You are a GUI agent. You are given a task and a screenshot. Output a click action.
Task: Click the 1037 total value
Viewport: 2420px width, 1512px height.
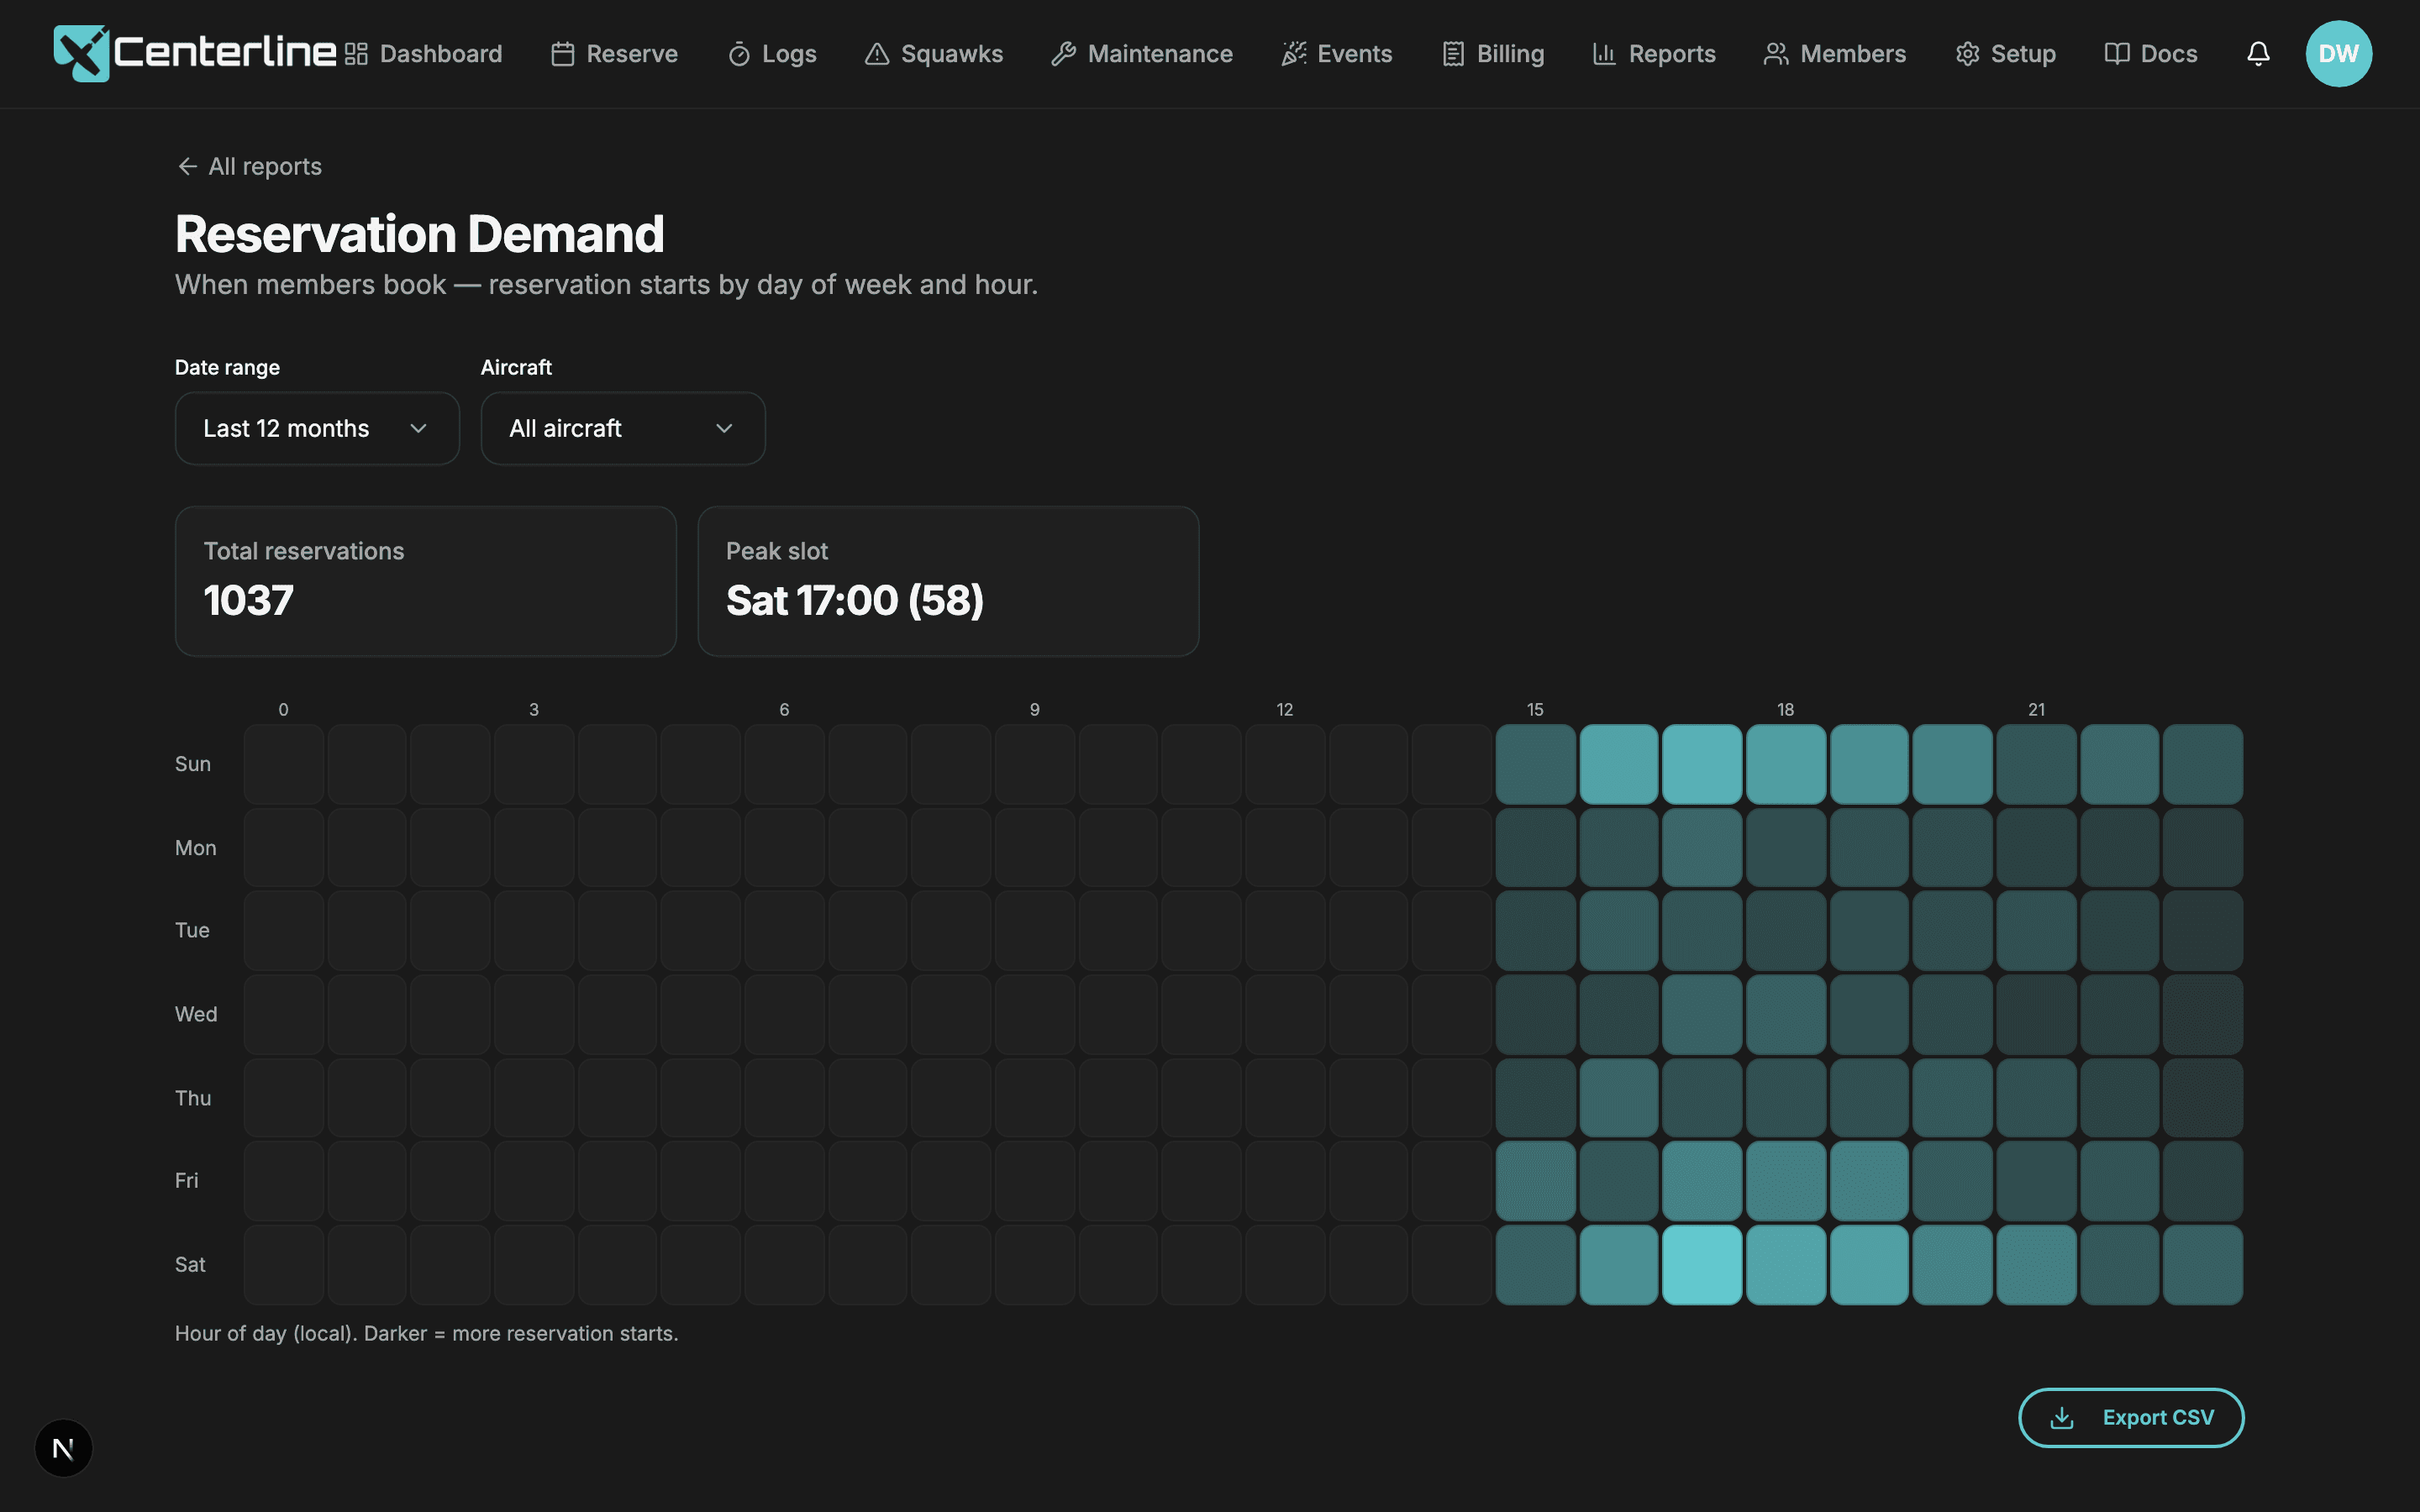pyautogui.click(x=248, y=600)
